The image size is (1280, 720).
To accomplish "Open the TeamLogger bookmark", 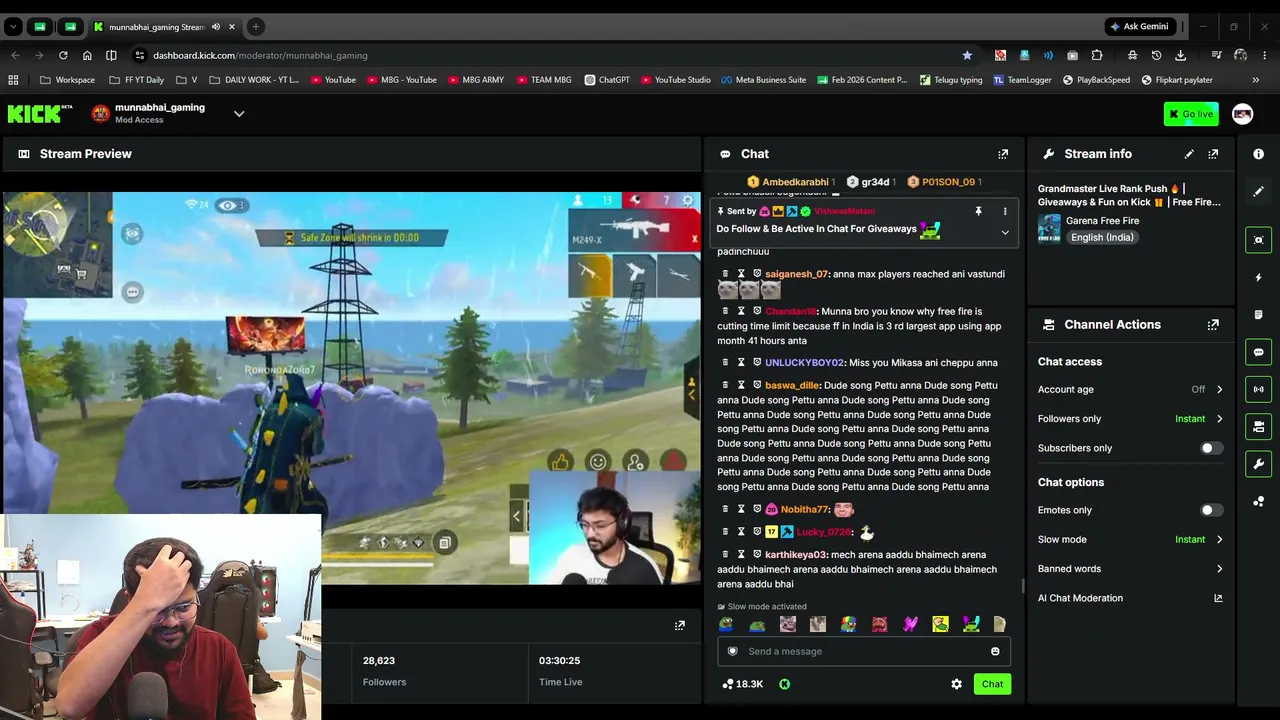I will click(1022, 80).
